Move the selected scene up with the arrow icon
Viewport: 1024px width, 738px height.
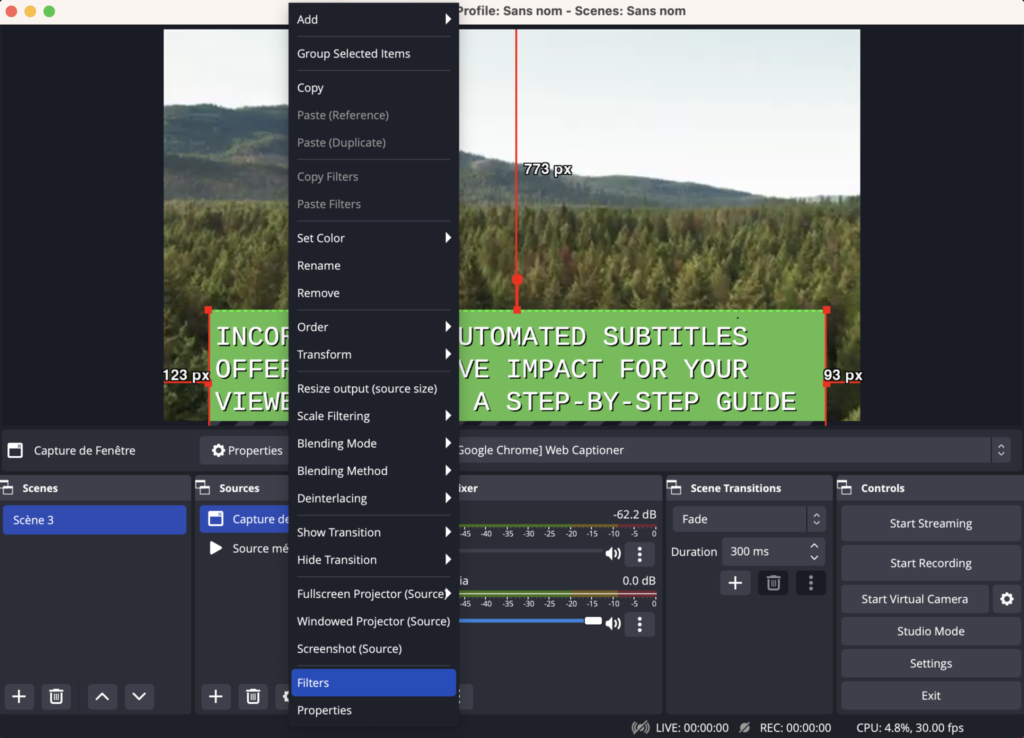pos(101,696)
